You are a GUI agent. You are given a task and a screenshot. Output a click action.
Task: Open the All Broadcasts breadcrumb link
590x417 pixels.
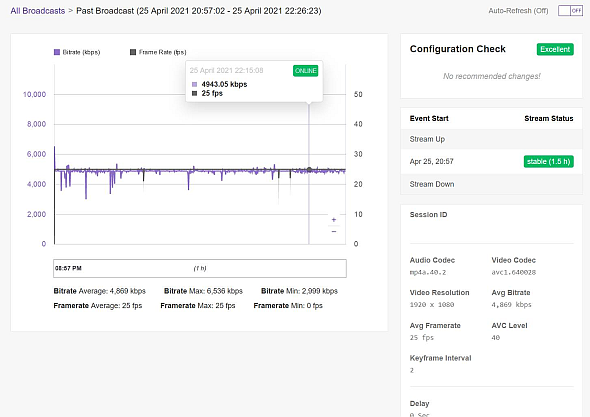point(38,11)
